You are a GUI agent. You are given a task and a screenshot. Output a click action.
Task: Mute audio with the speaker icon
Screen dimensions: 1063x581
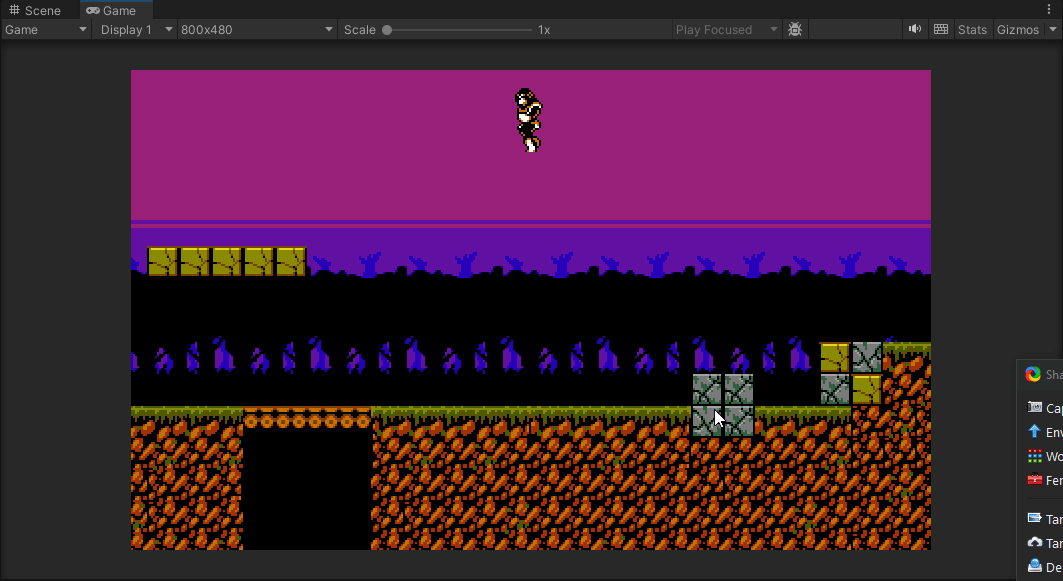pos(914,30)
